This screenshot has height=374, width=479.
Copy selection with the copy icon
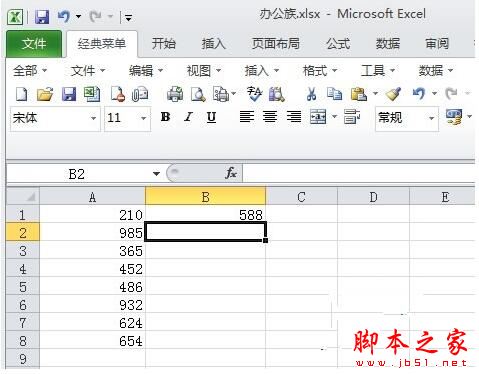coord(334,94)
